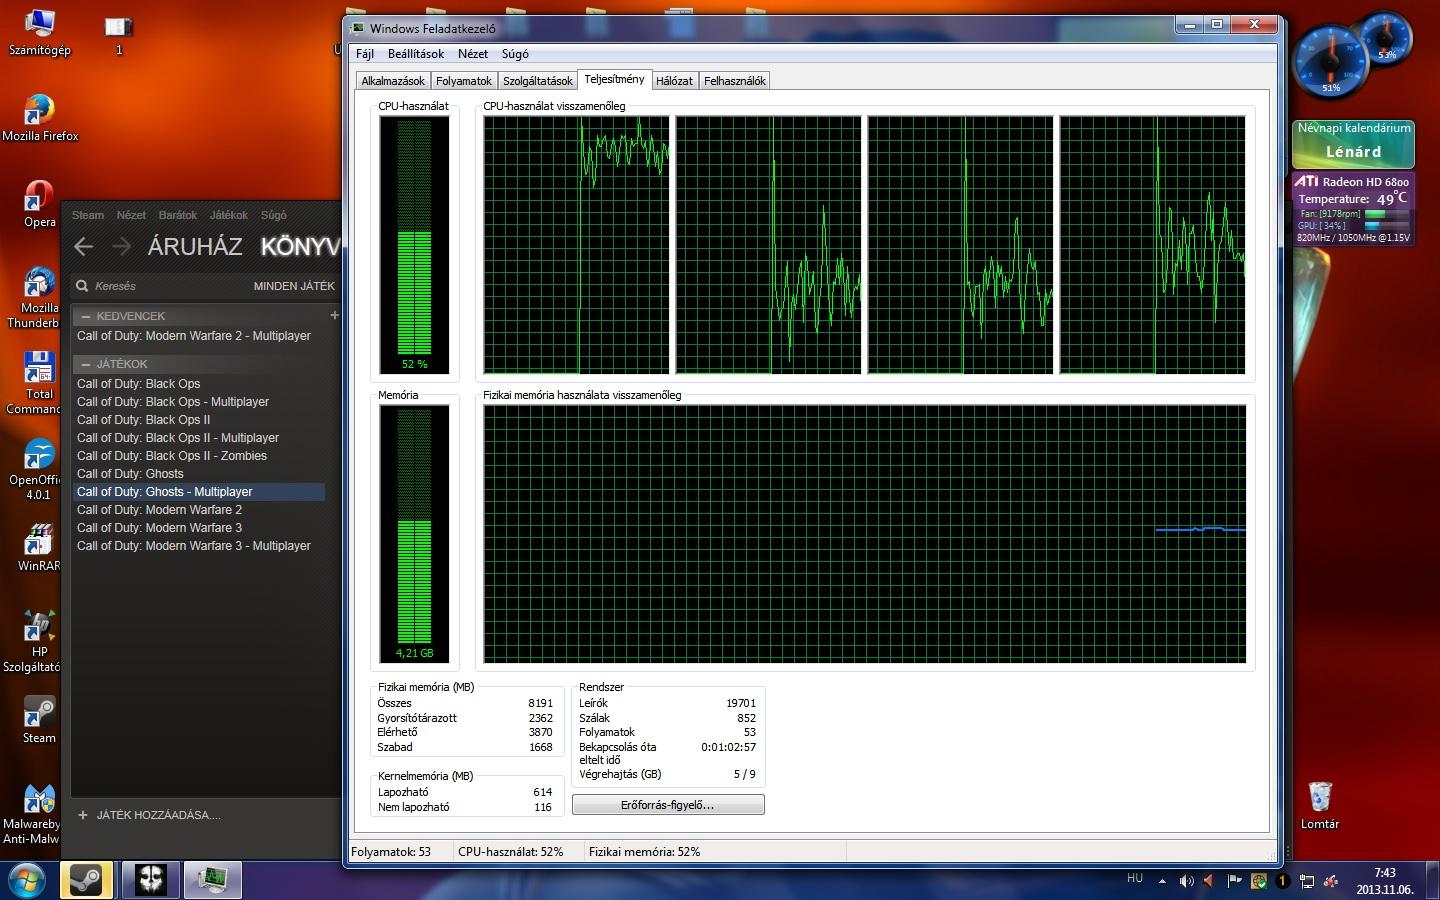The height and width of the screenshot is (900, 1440).
Task: Click the ATI Radeon HD 6800 temperature gadget
Action: click(x=1353, y=209)
